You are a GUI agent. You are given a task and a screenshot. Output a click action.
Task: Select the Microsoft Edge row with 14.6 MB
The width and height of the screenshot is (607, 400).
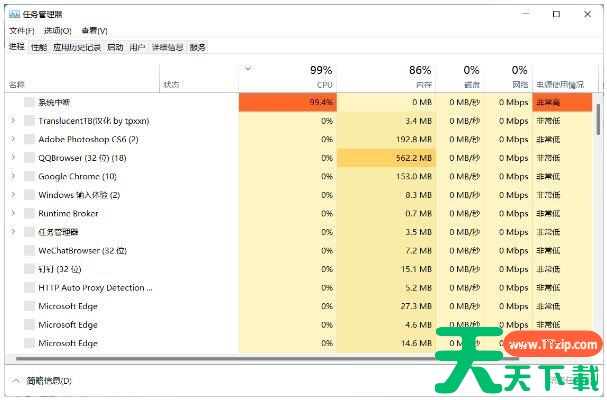[x=298, y=343]
